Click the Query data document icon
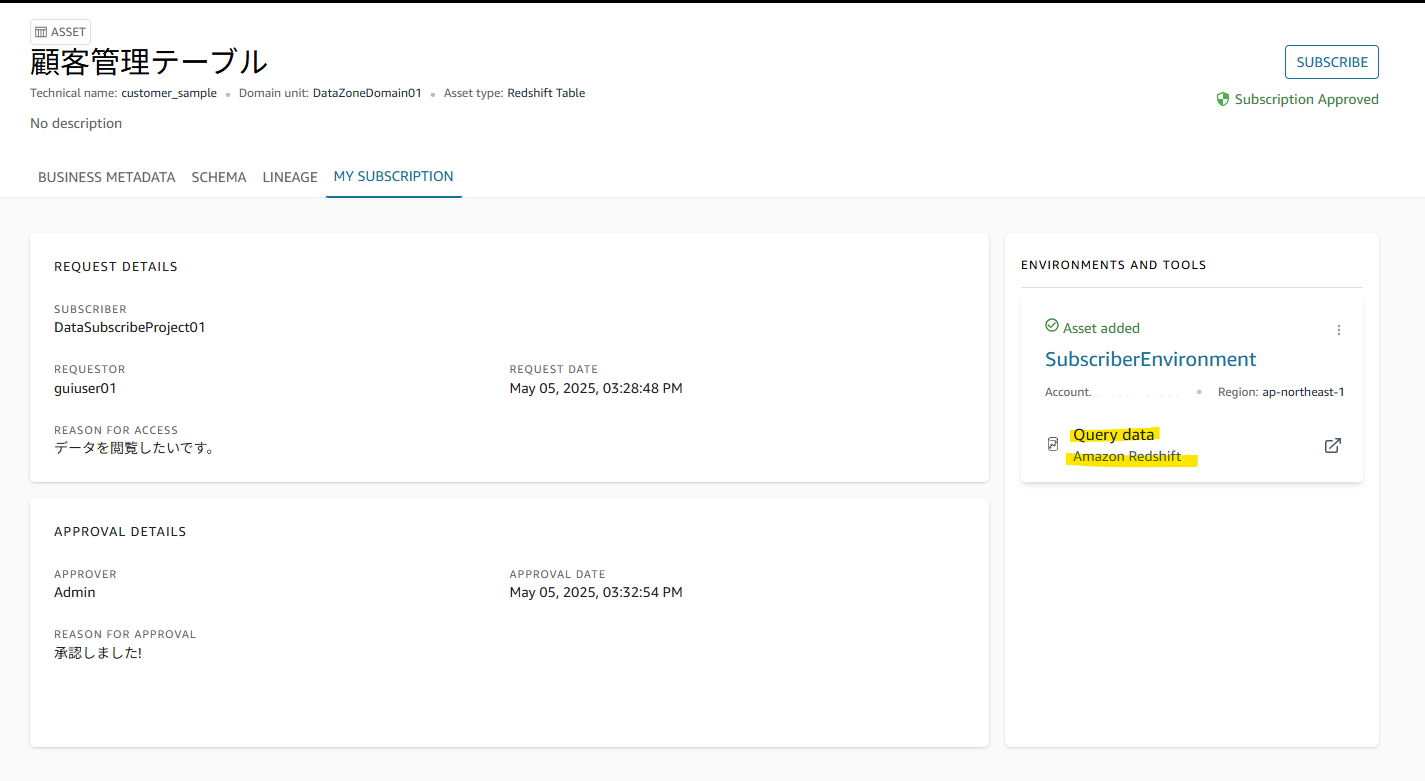 click(1053, 444)
